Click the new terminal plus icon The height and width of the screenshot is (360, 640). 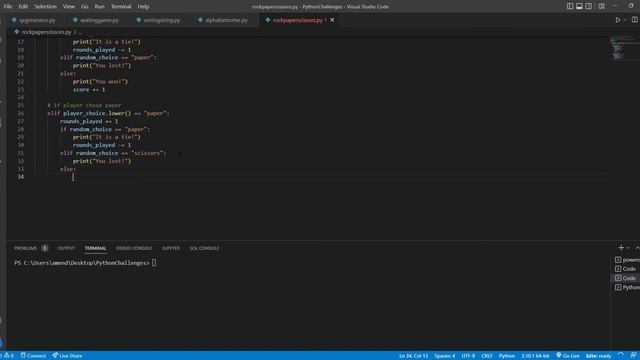[x=621, y=248]
